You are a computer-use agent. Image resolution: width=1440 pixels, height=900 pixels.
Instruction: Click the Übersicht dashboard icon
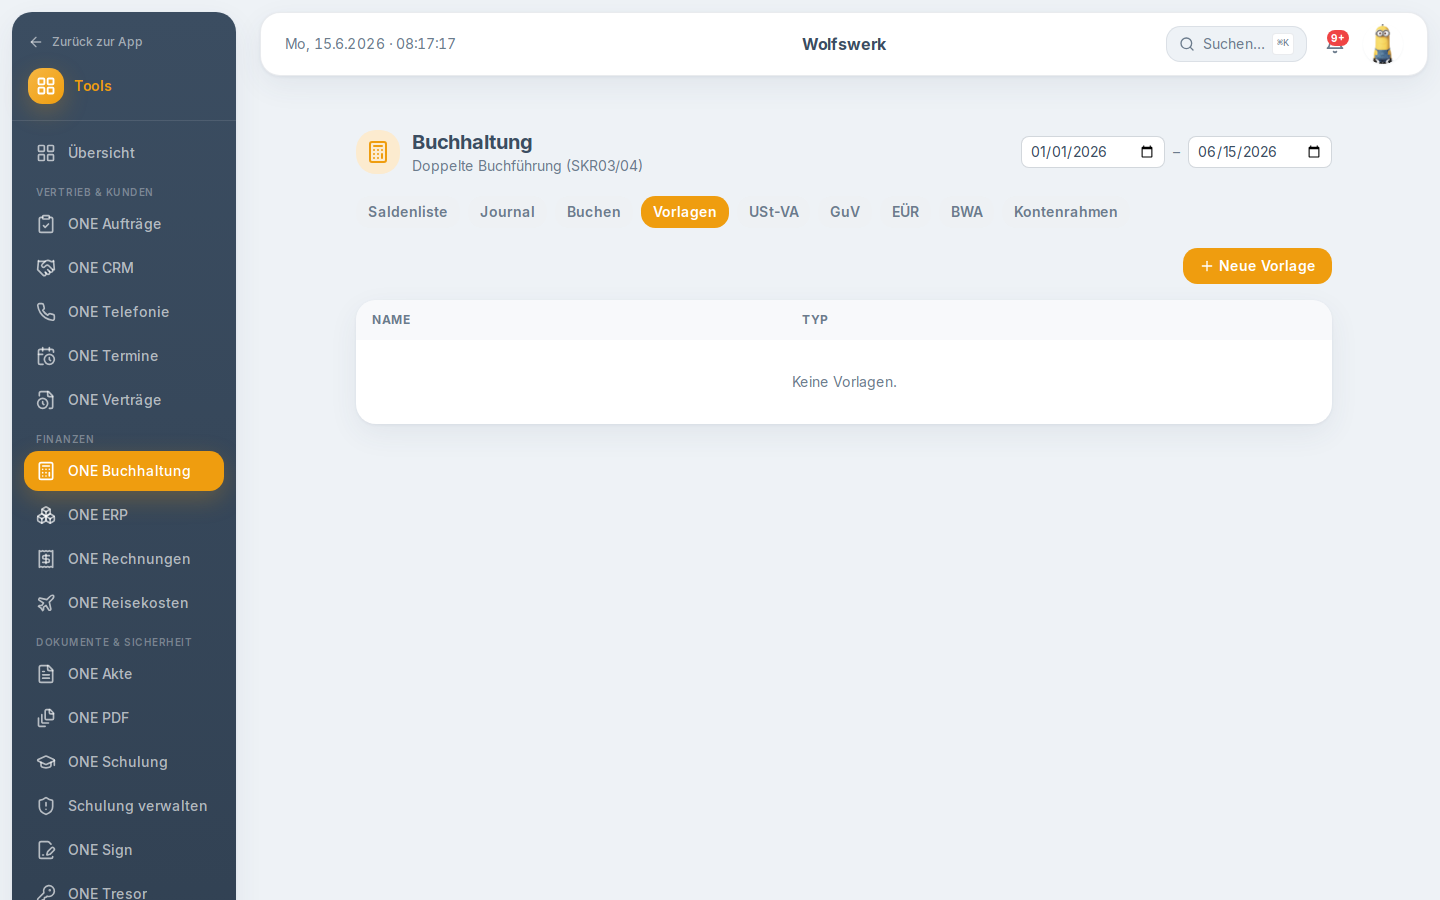coord(46,153)
